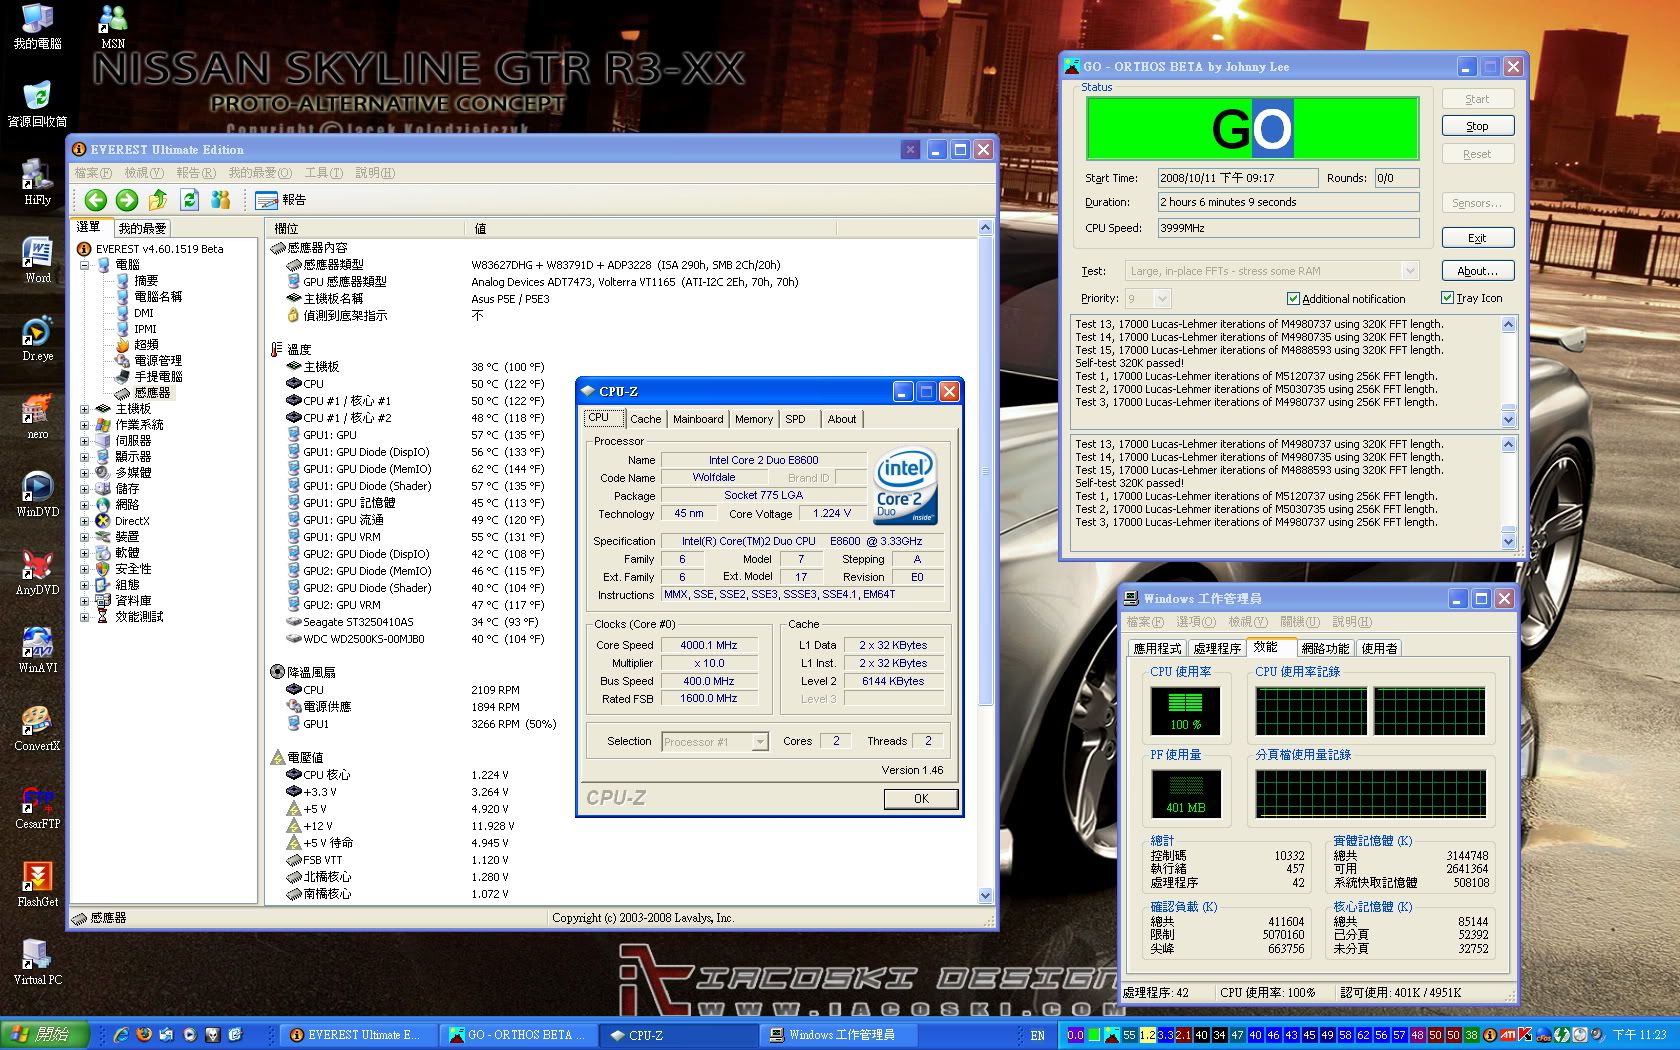Open the 工具 menu in EVEREST

click(323, 173)
